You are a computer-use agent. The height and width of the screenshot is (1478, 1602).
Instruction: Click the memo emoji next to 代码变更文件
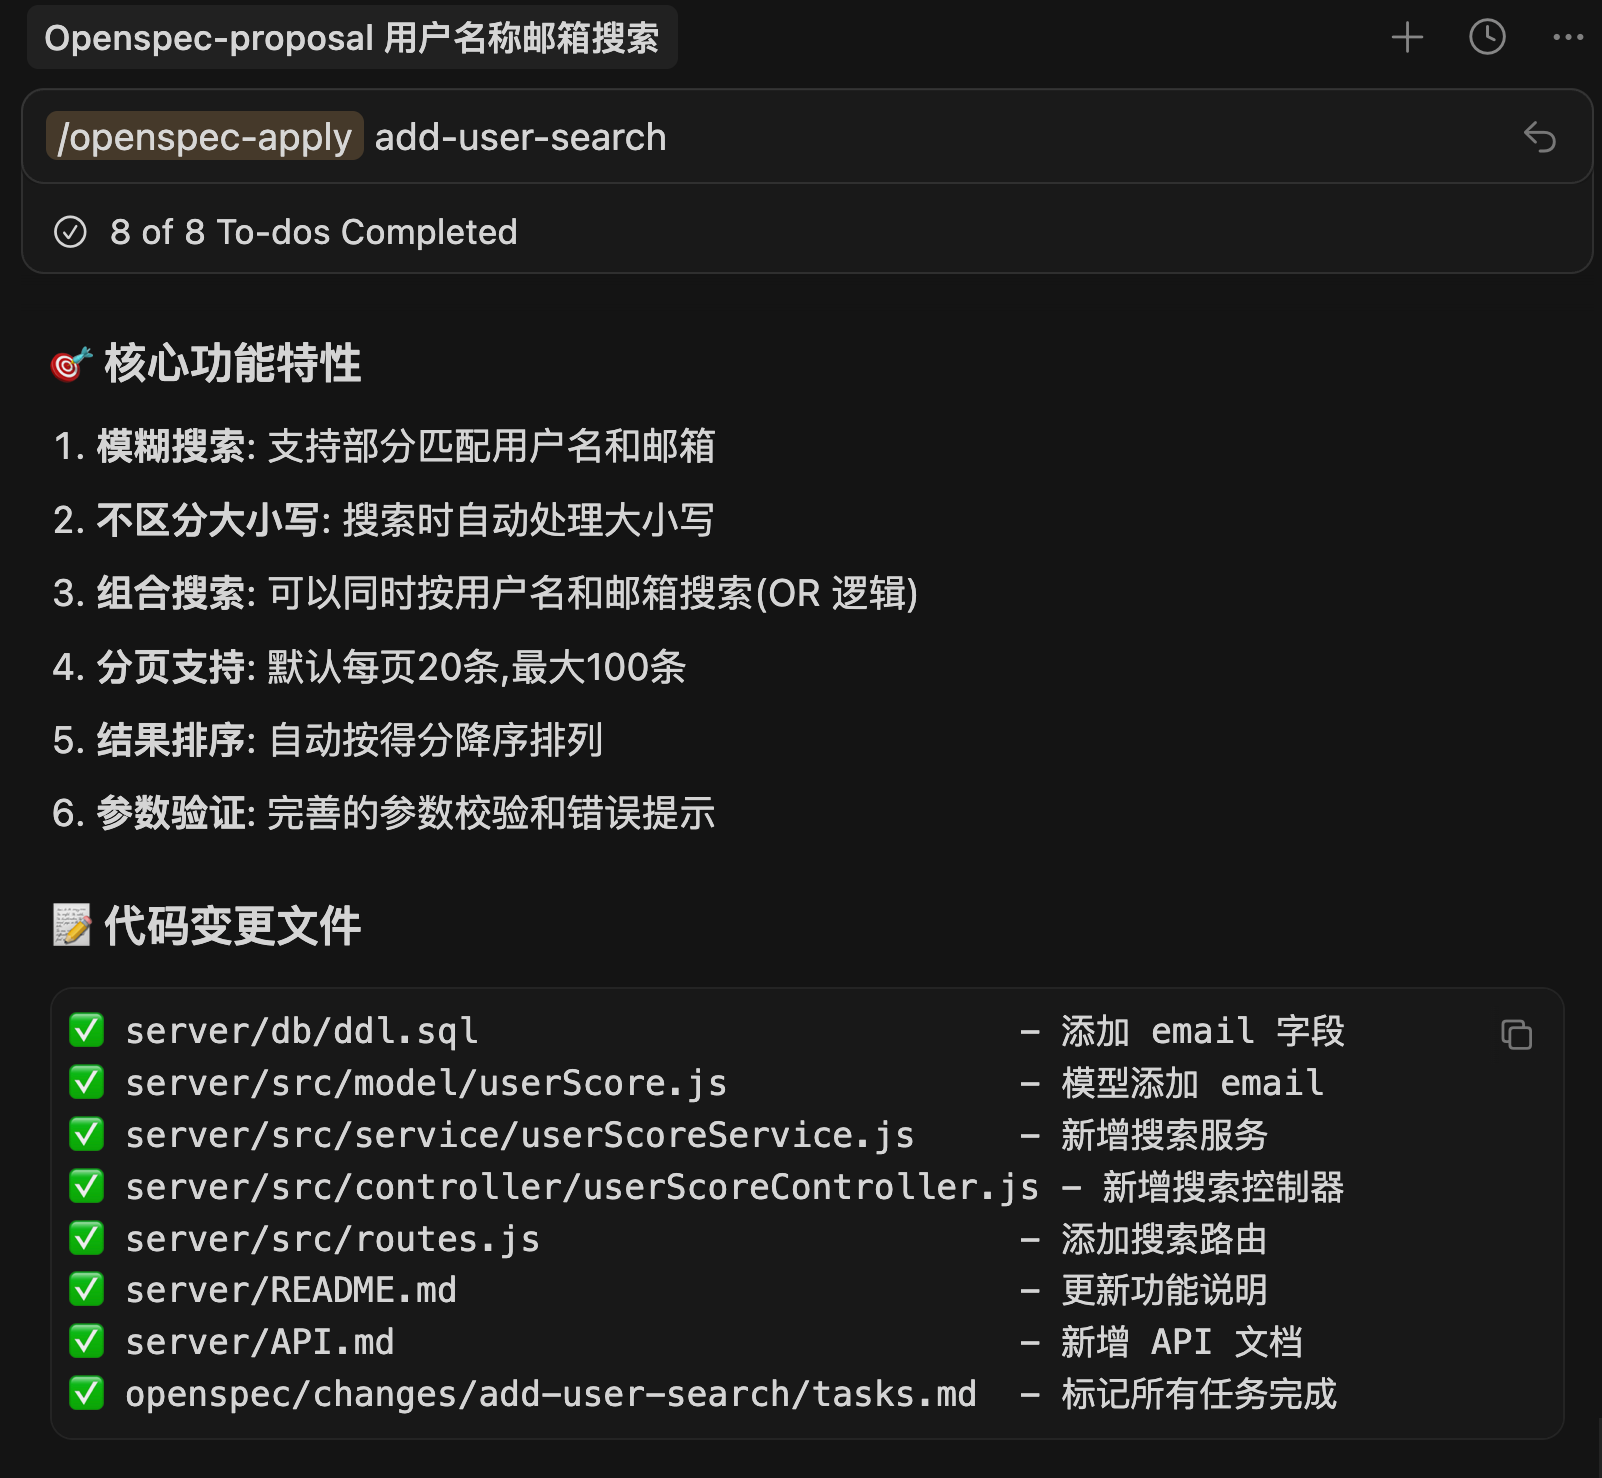(71, 926)
